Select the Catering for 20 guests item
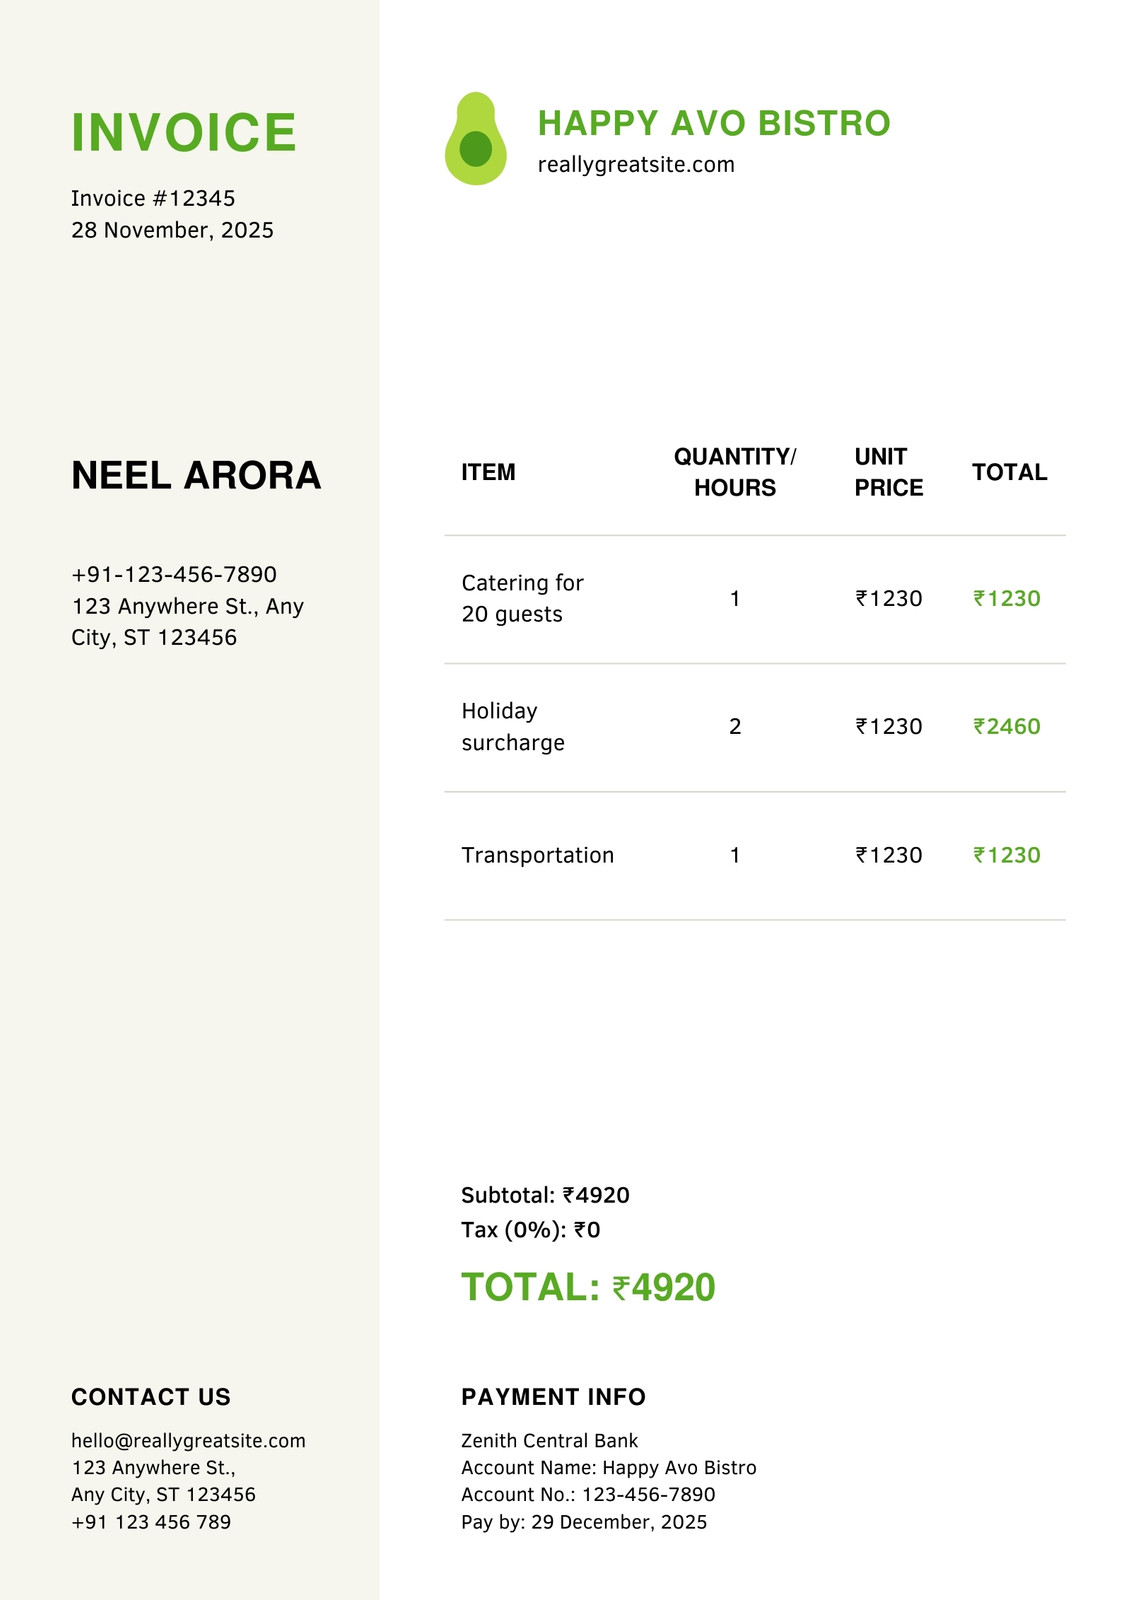The image size is (1131, 1600). tap(522, 598)
